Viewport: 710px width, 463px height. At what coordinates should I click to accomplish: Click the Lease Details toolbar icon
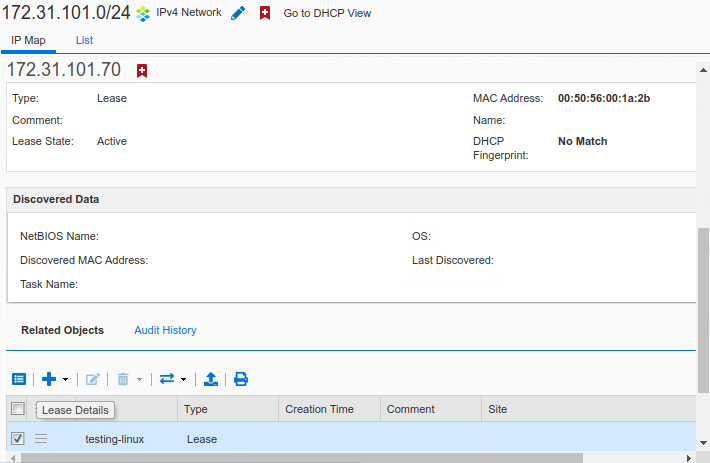18,379
